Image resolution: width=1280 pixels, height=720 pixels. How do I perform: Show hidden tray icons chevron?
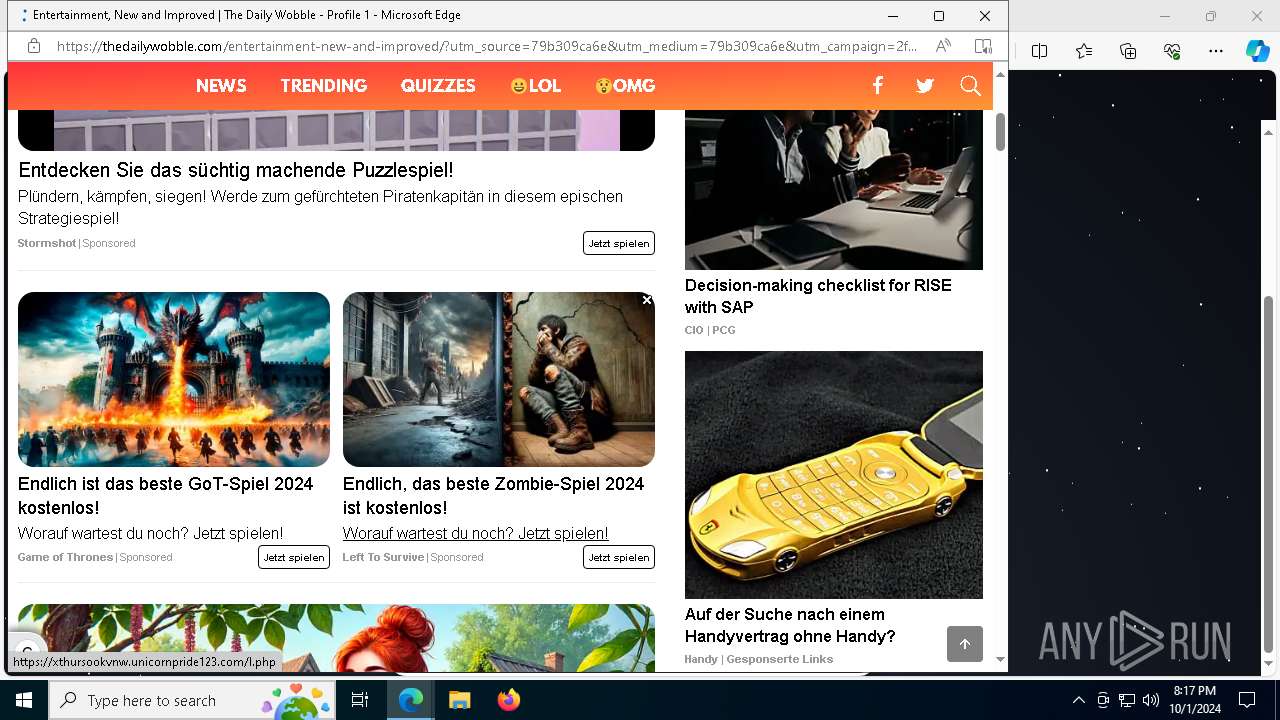coord(1078,700)
